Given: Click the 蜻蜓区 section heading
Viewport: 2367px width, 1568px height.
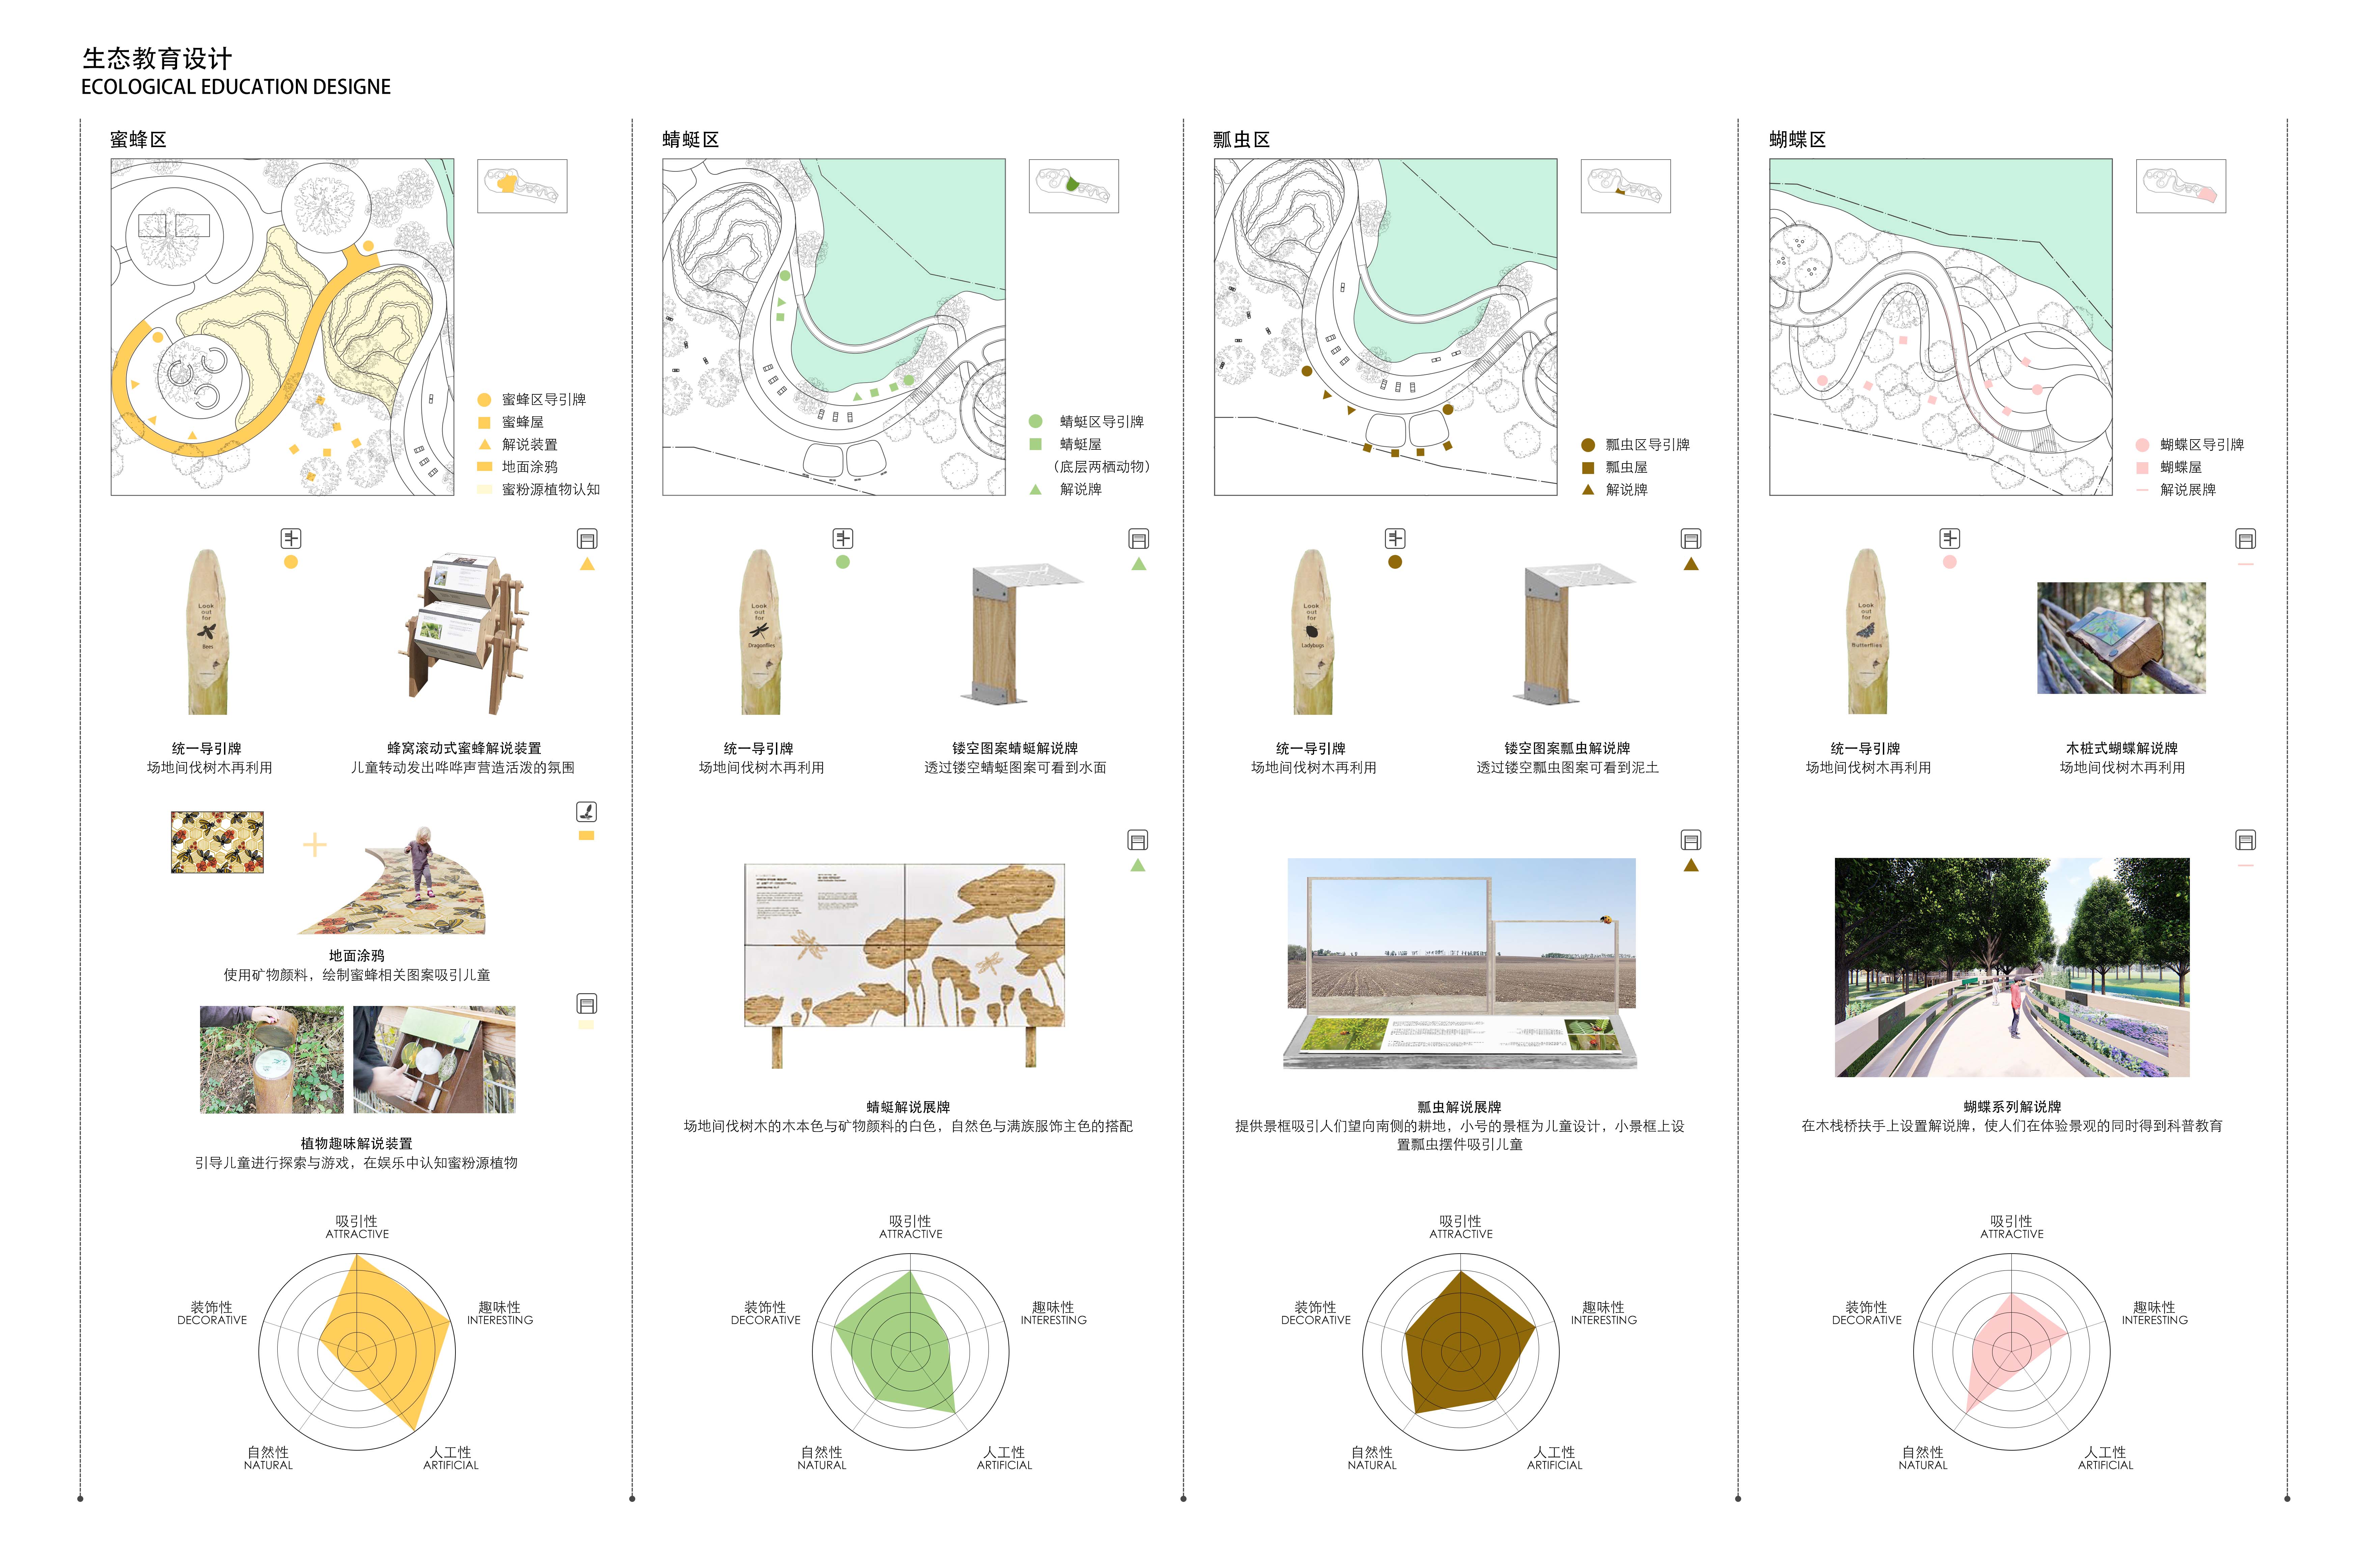Looking at the screenshot, I should pos(691,140).
